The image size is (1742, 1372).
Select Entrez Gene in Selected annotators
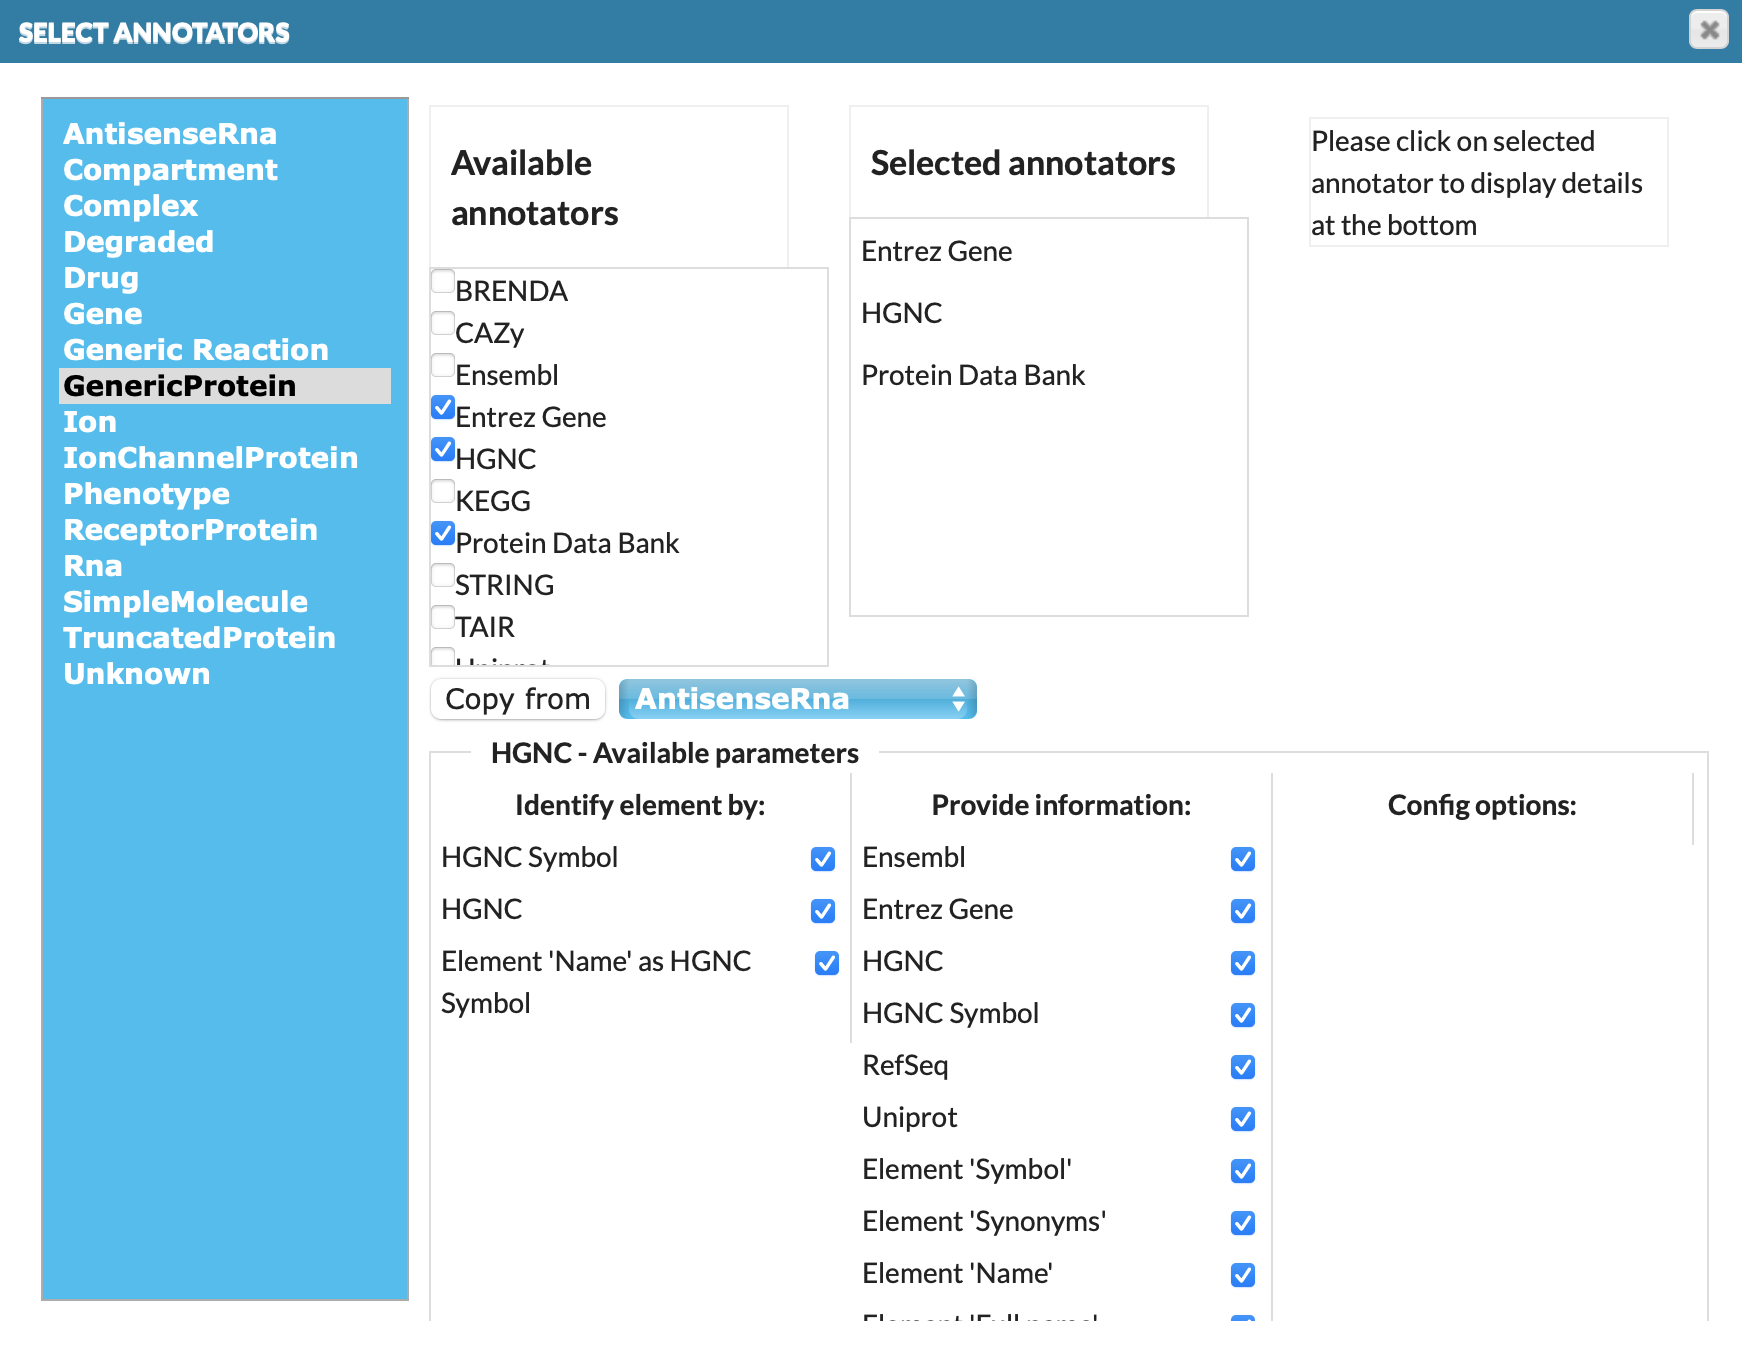point(936,252)
